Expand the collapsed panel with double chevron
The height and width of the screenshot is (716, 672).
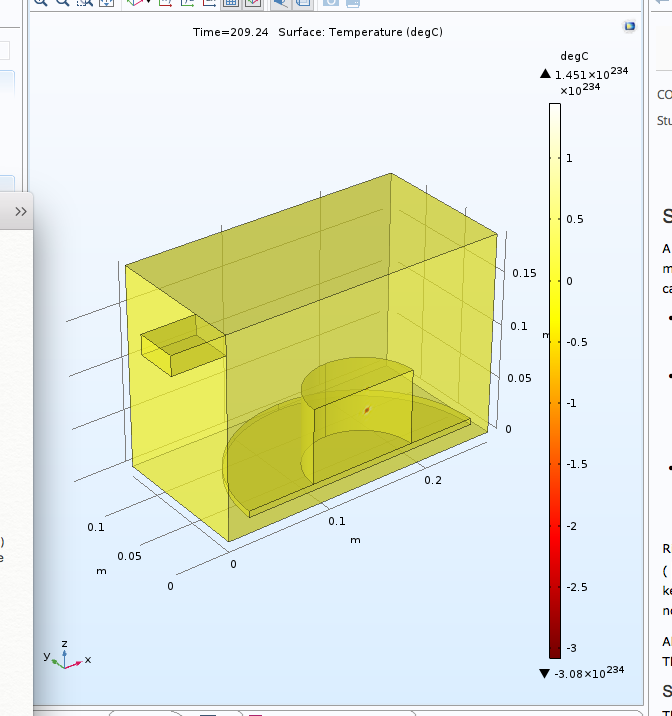pyautogui.click(x=20, y=211)
